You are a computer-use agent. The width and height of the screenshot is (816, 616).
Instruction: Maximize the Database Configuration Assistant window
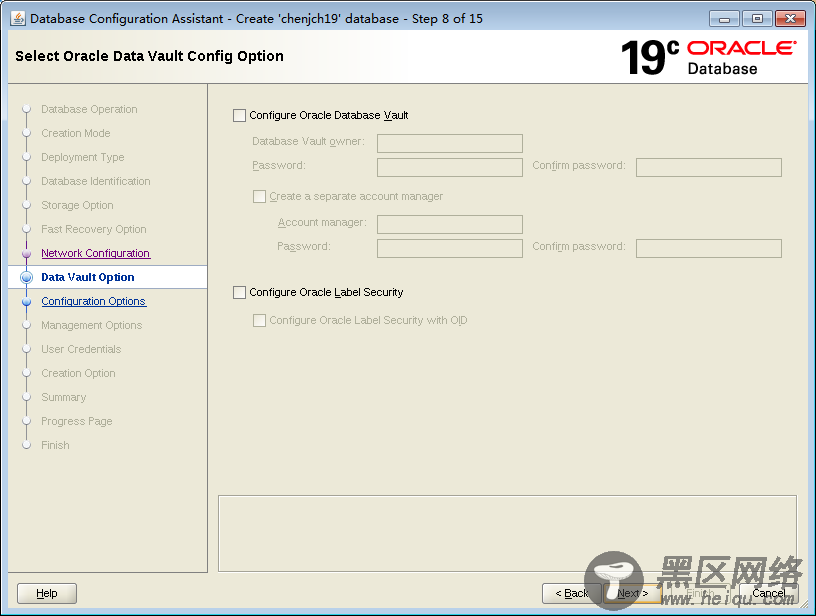click(x=757, y=19)
